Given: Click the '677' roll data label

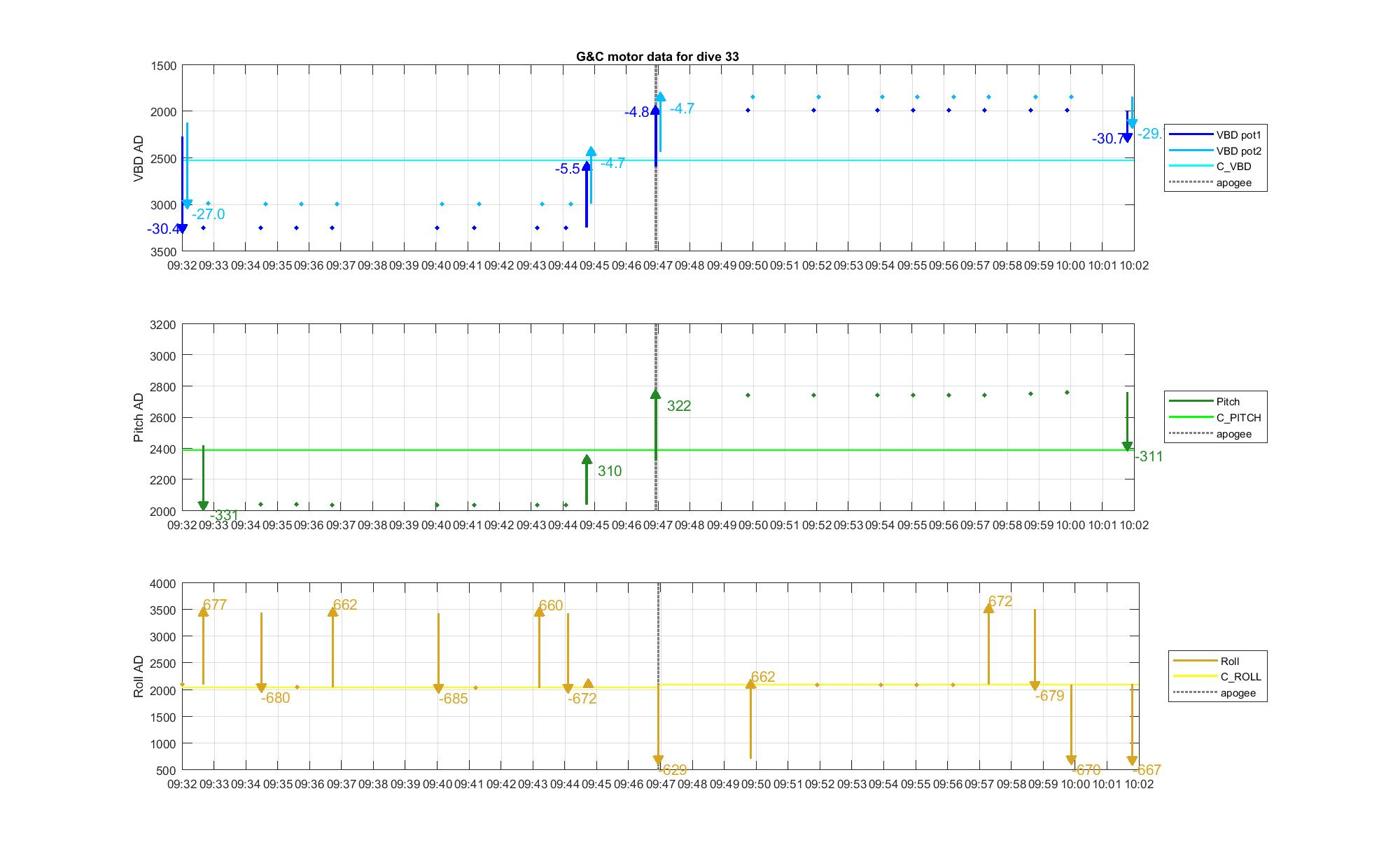Looking at the screenshot, I should tap(215, 605).
